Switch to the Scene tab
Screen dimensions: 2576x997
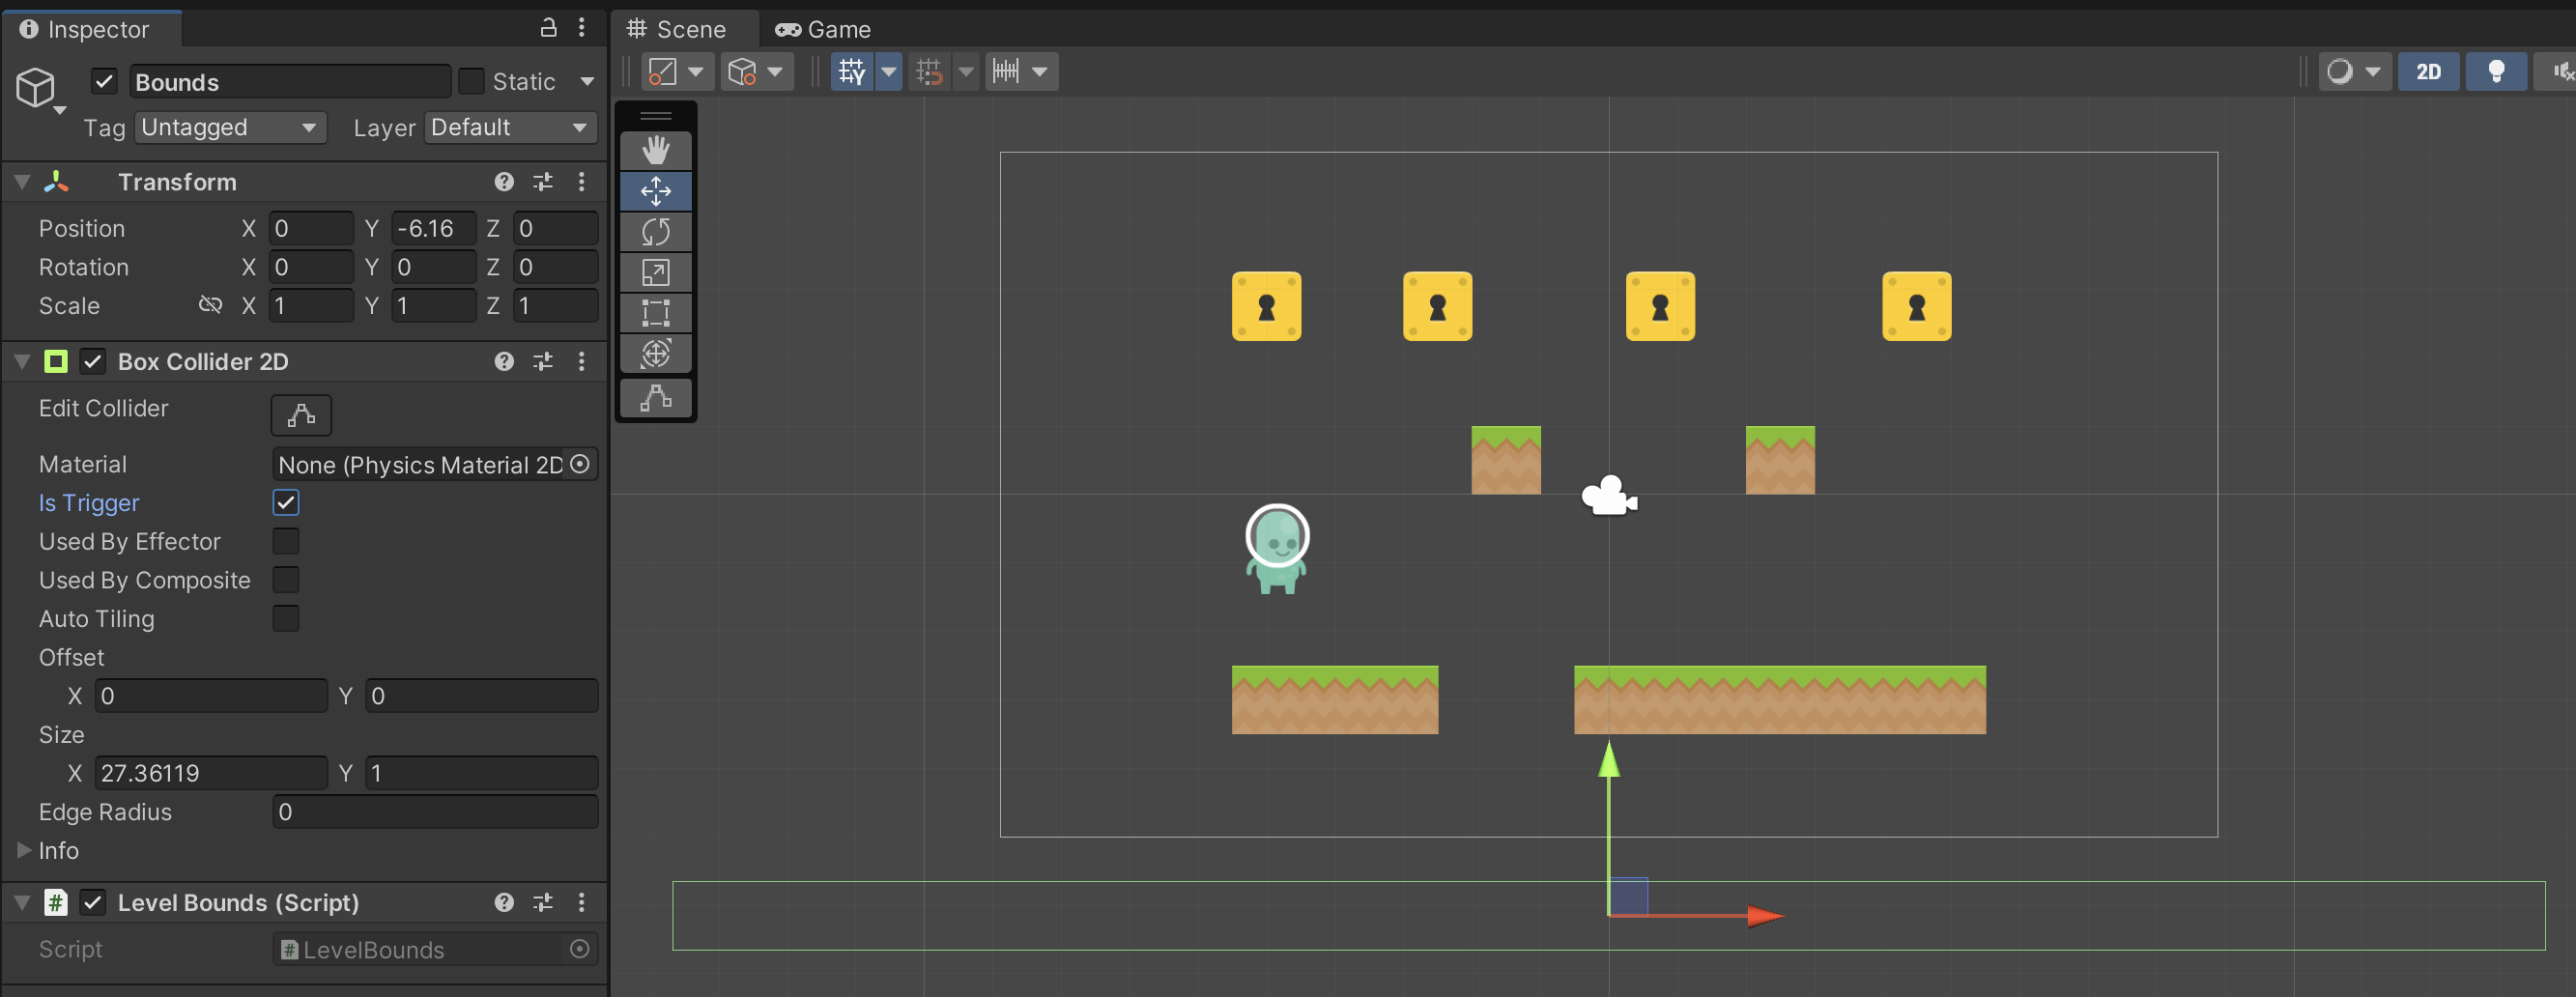[x=678, y=29]
